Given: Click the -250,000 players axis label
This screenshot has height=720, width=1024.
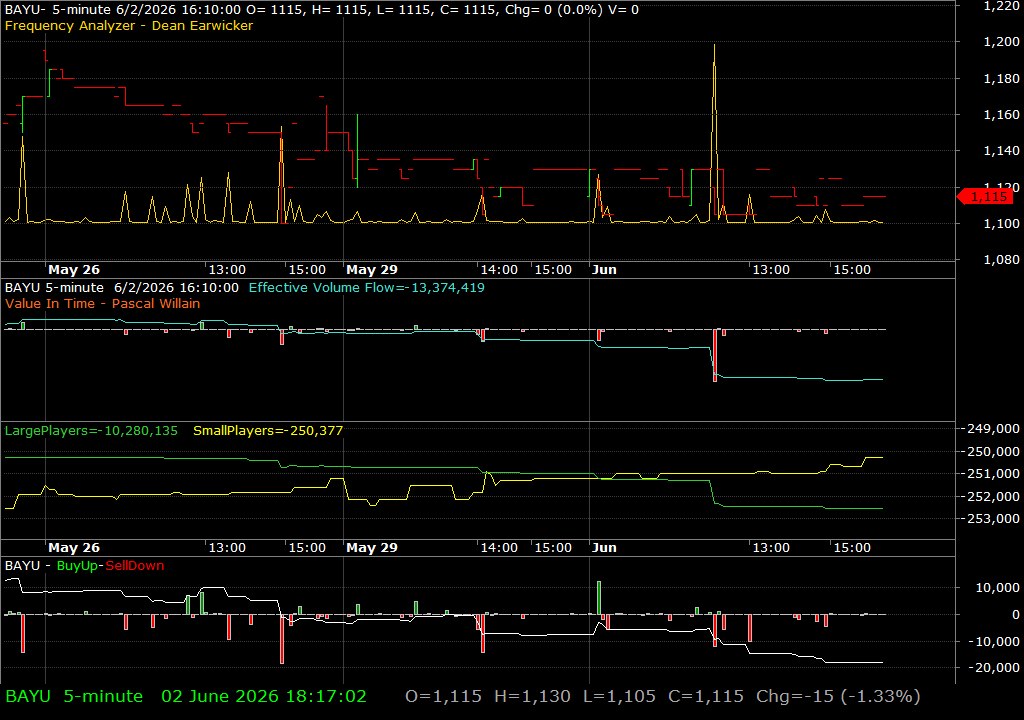Looking at the screenshot, I should (993, 451).
